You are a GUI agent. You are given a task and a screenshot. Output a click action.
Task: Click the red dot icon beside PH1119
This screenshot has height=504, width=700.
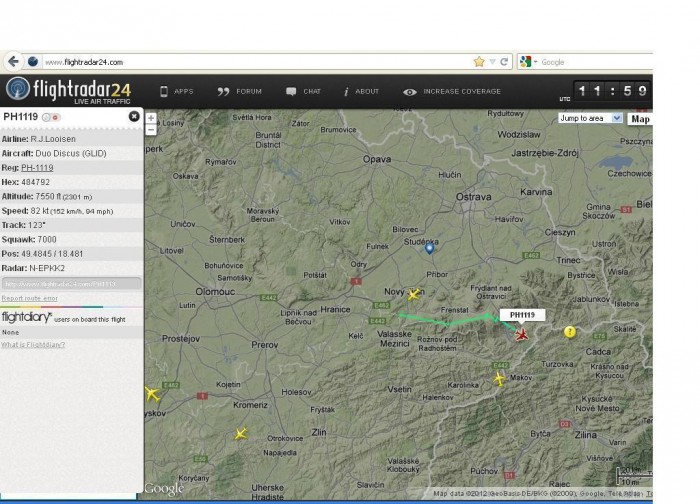pos(56,117)
